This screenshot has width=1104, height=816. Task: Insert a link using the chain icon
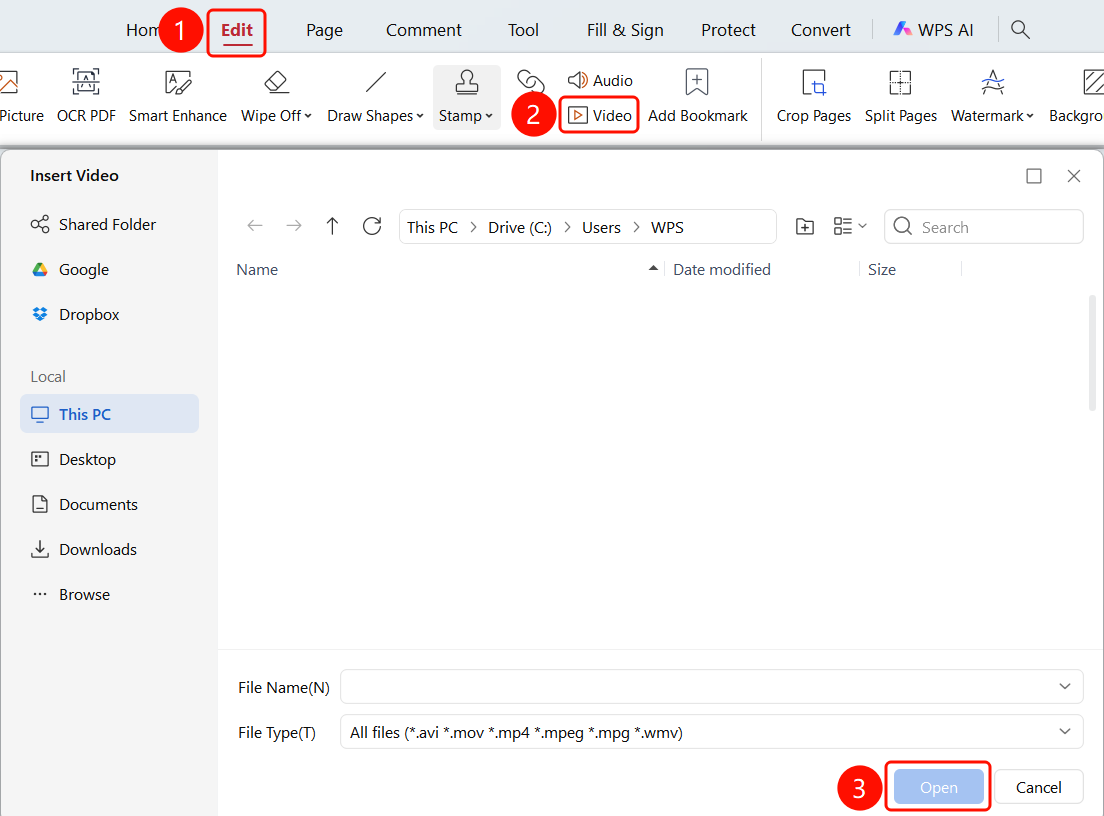(530, 82)
